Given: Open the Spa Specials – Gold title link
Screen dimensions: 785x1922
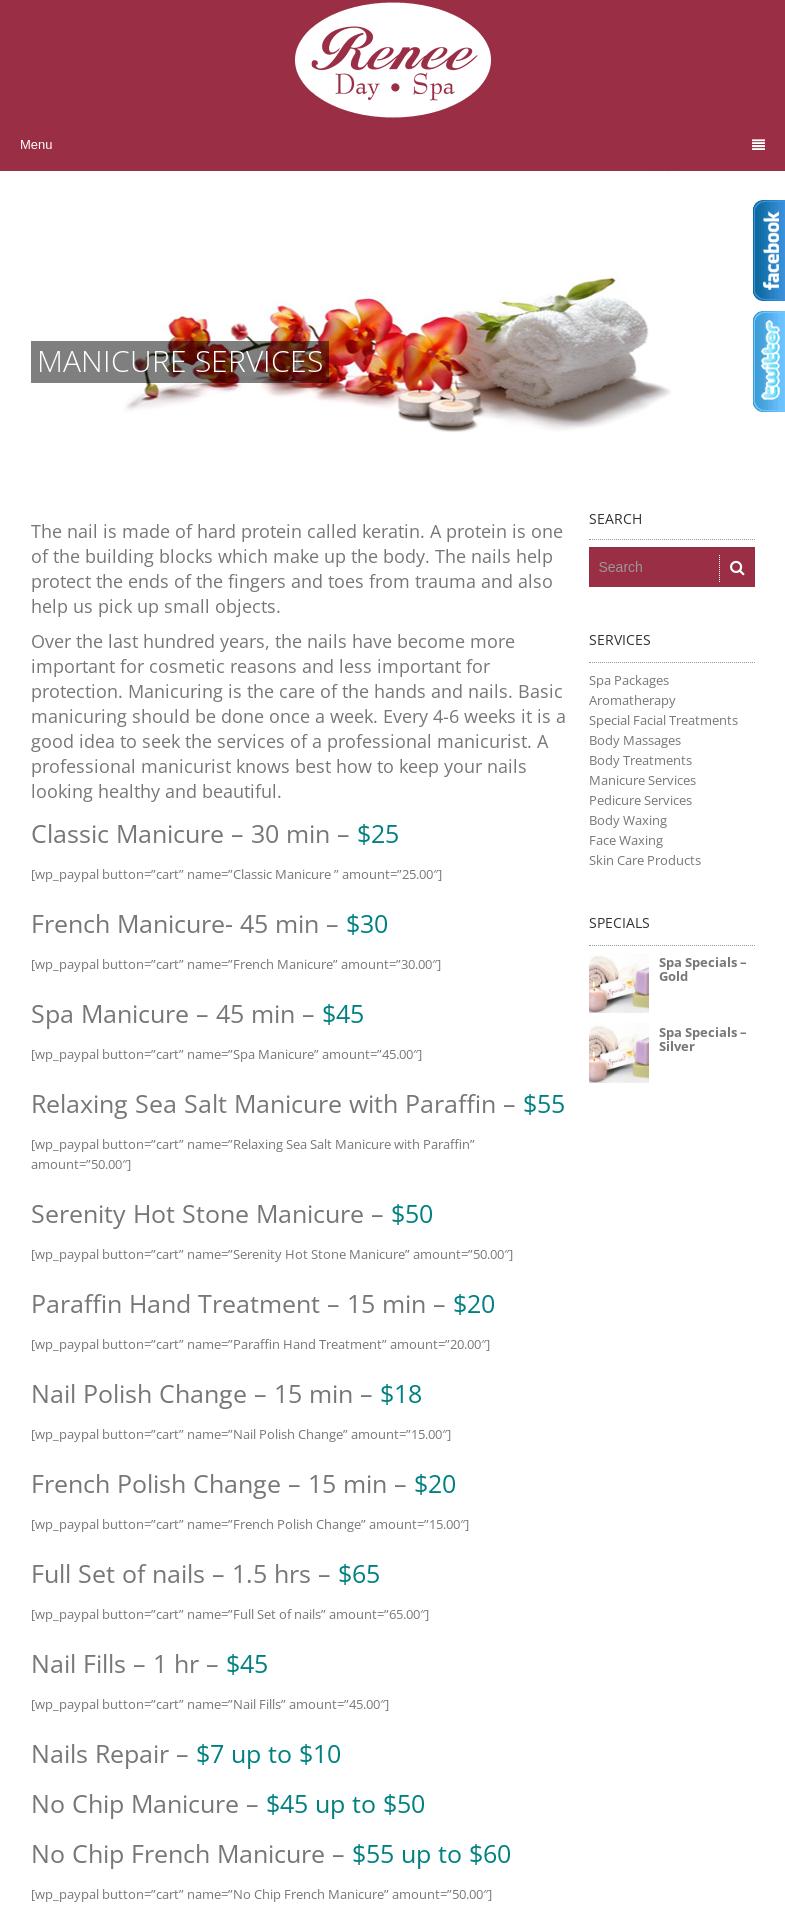Looking at the screenshot, I should [701, 969].
